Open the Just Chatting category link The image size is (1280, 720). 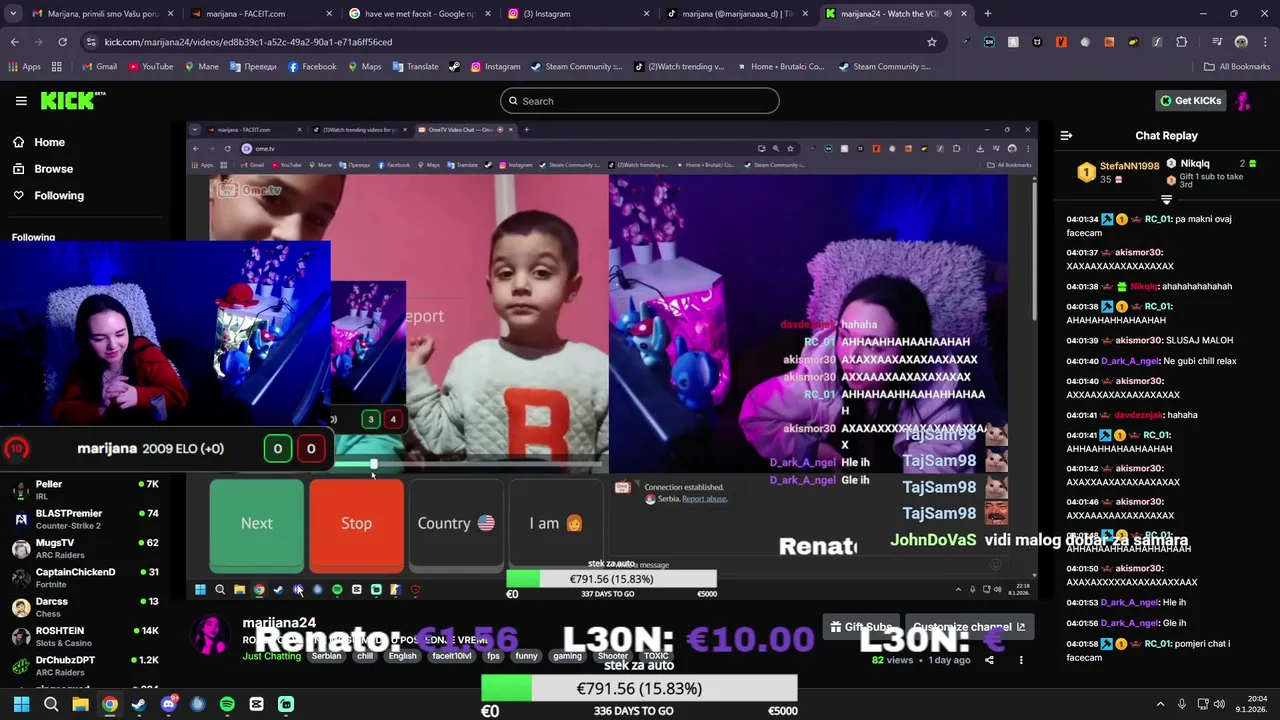click(x=271, y=656)
